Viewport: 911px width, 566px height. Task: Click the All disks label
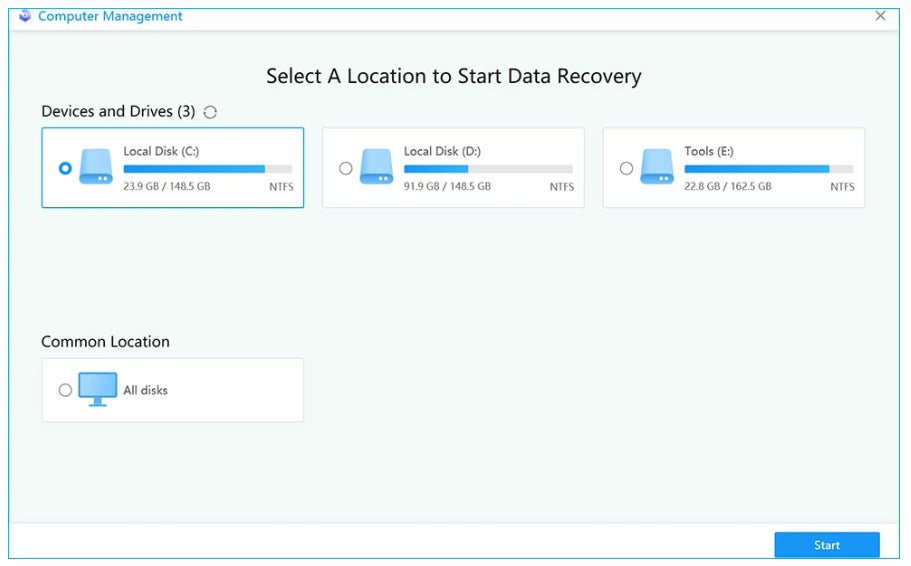(146, 390)
